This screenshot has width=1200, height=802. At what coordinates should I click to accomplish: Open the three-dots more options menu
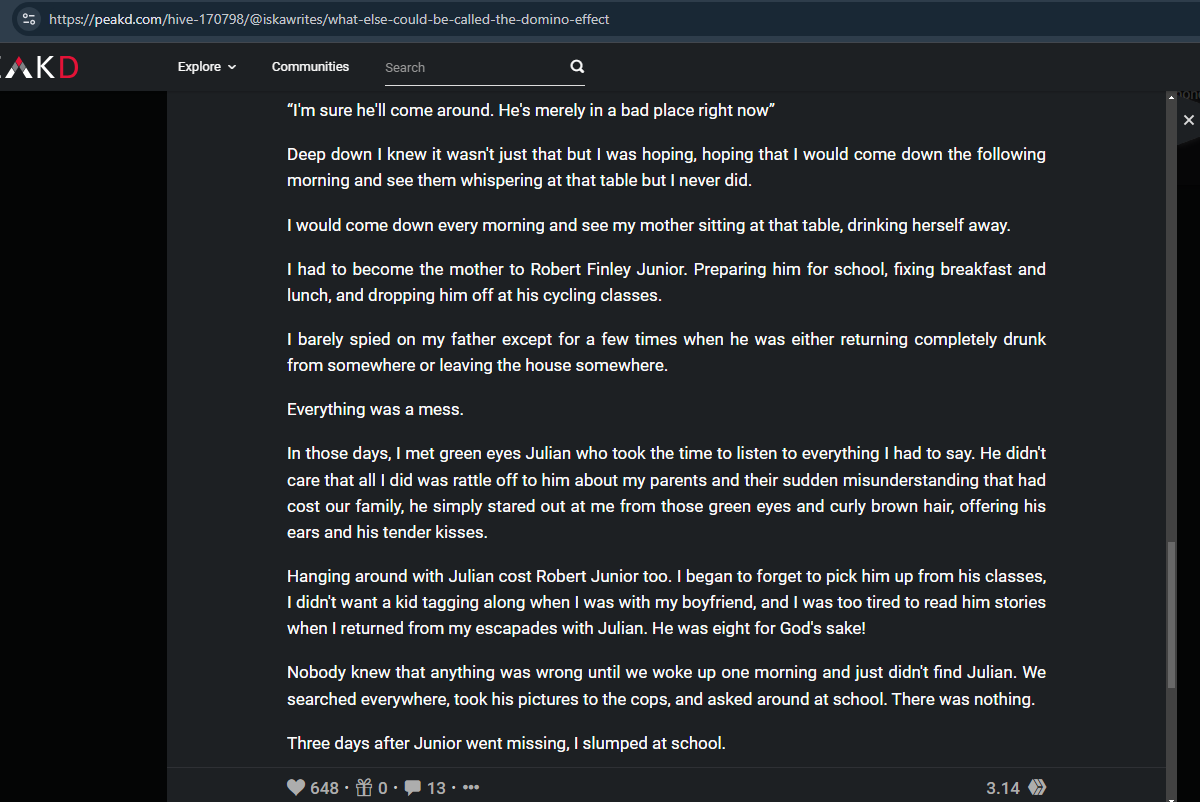[x=471, y=788]
